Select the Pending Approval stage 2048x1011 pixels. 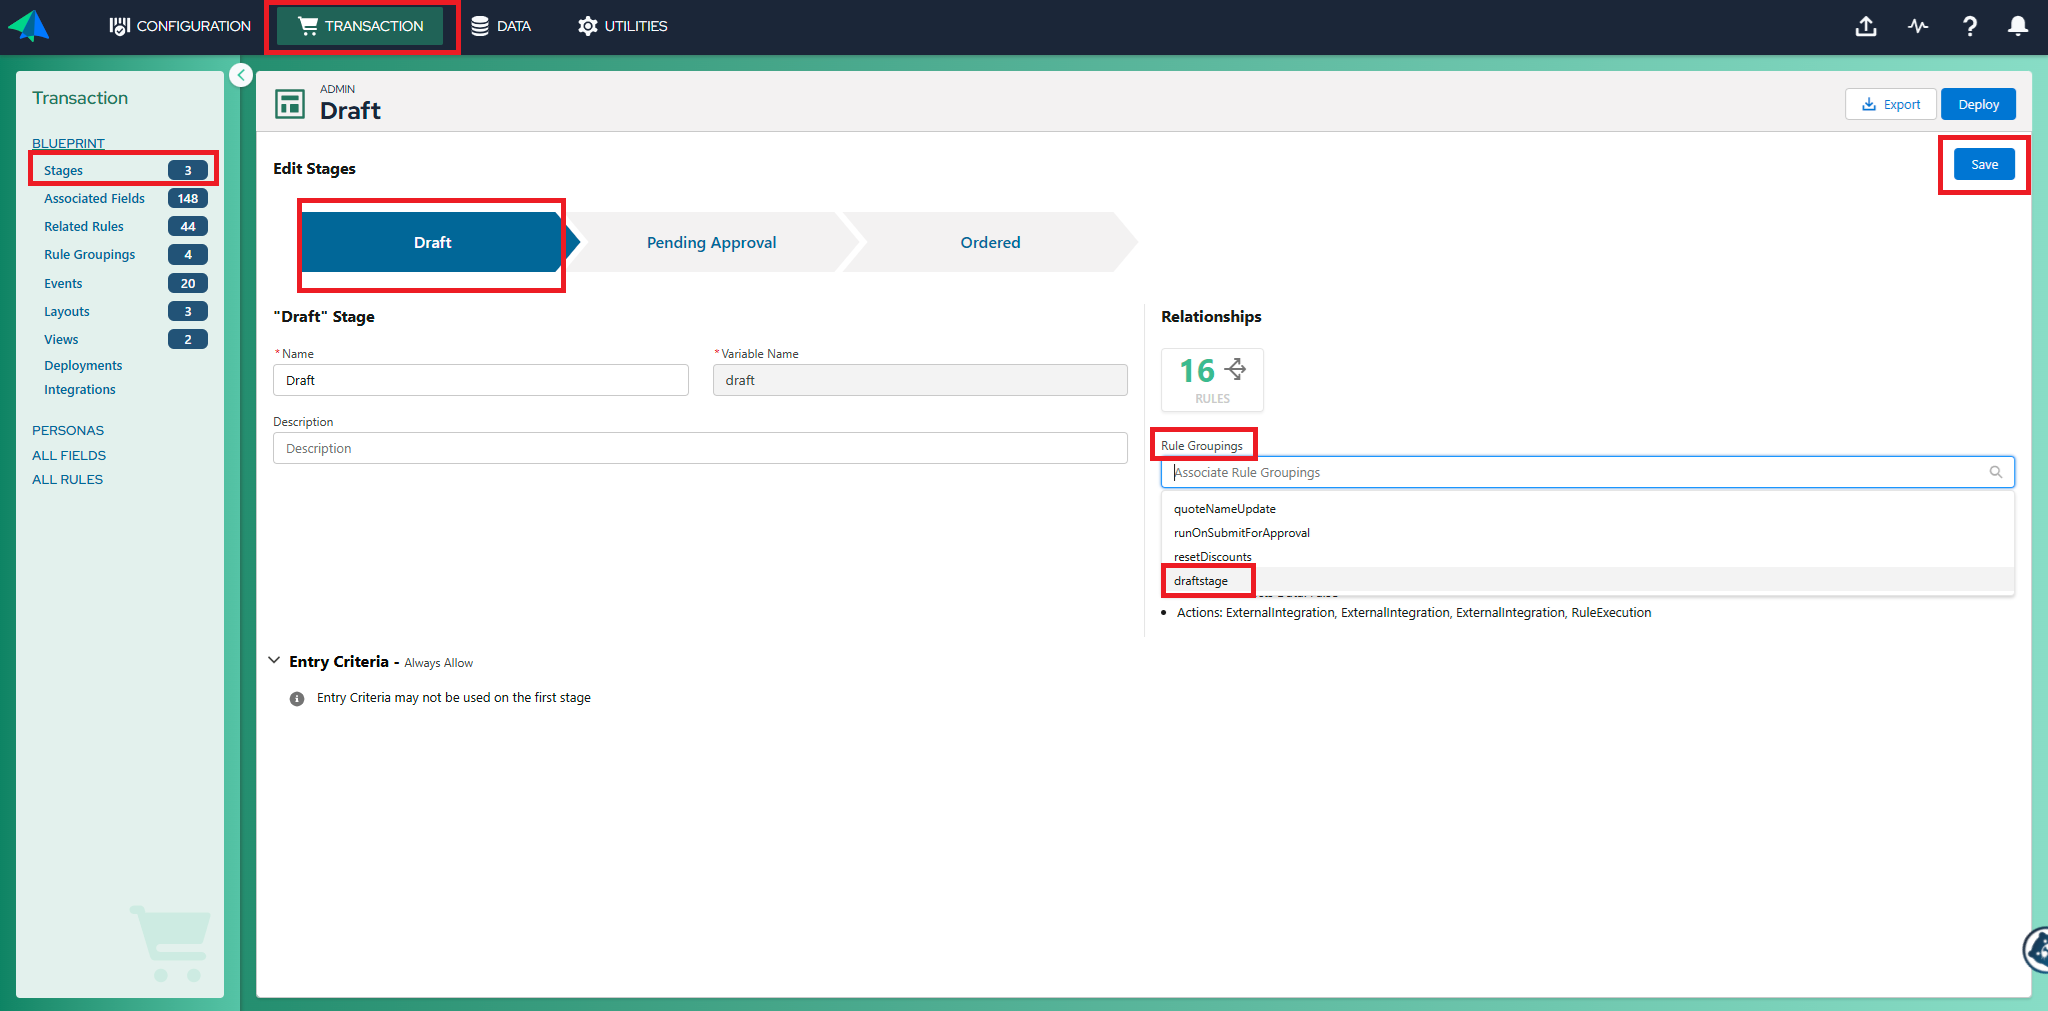pyautogui.click(x=711, y=243)
